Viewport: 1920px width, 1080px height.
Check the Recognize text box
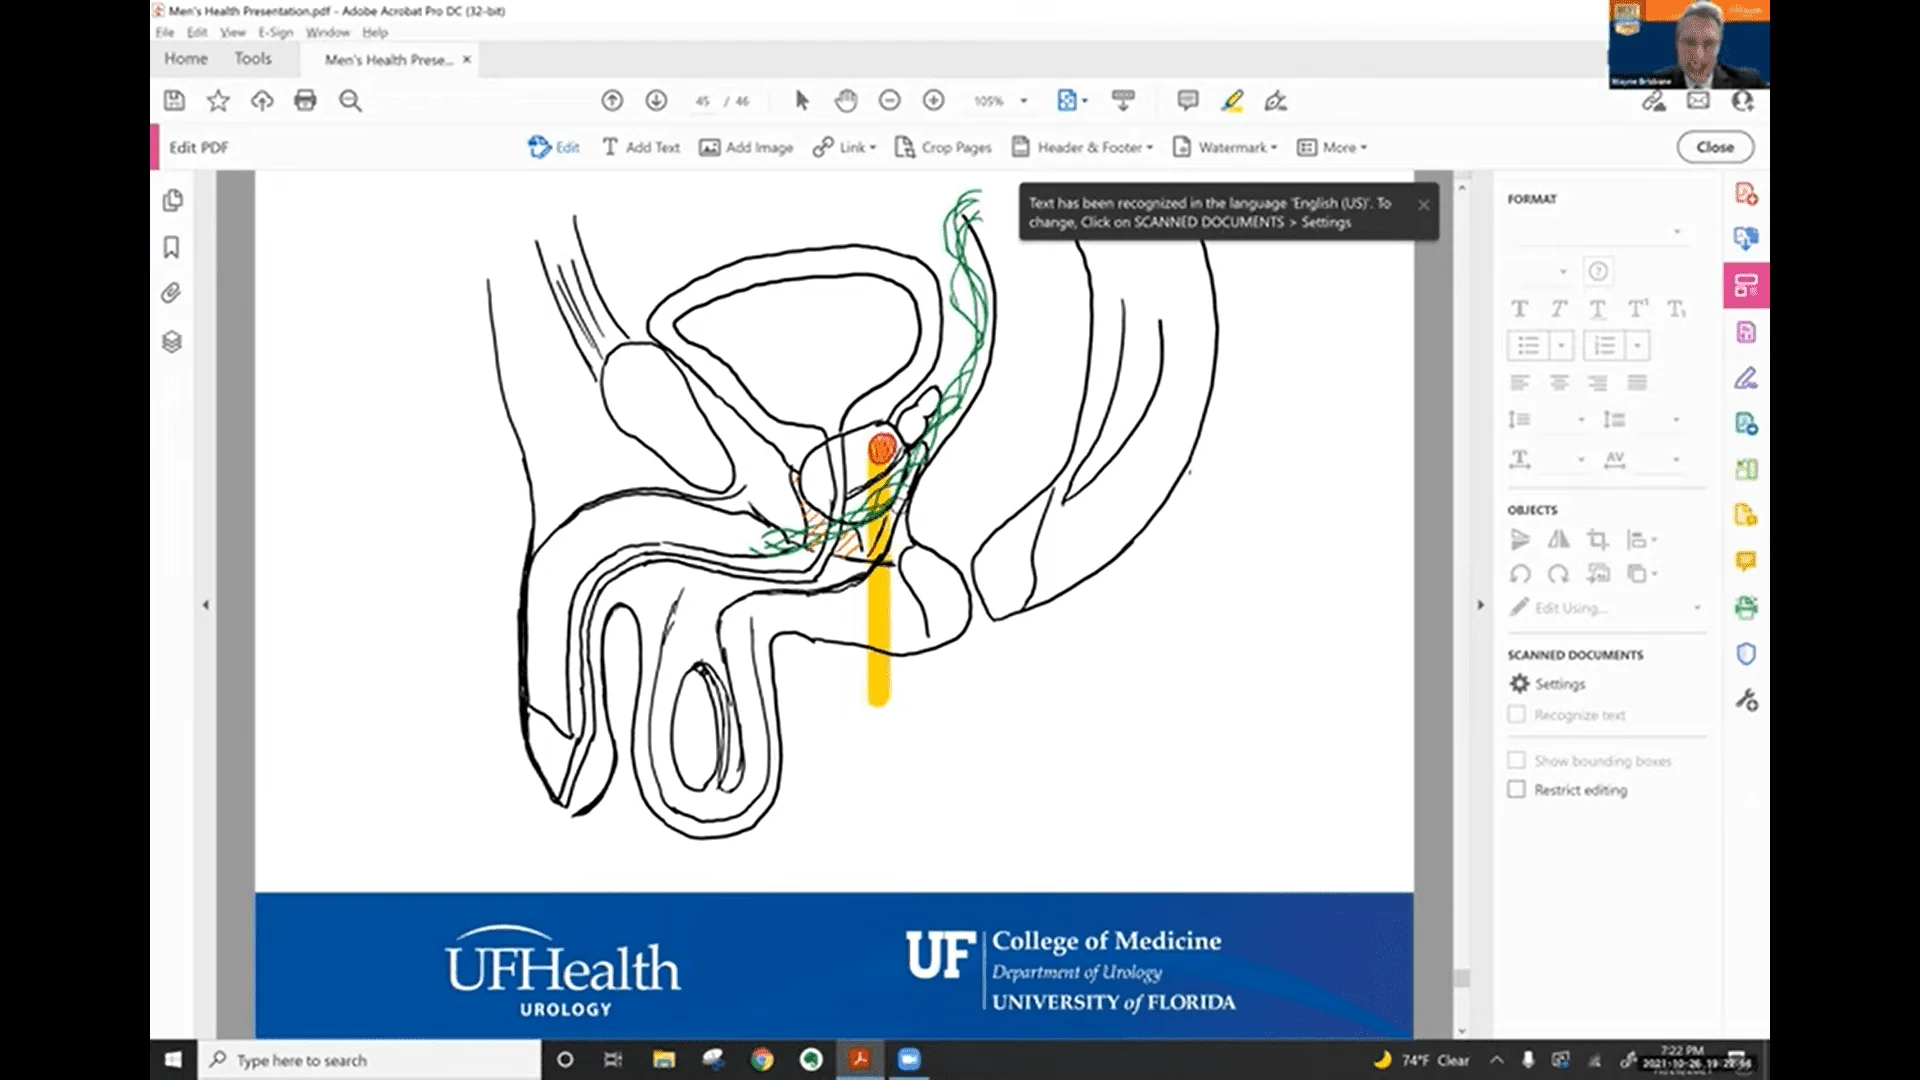coord(1517,715)
